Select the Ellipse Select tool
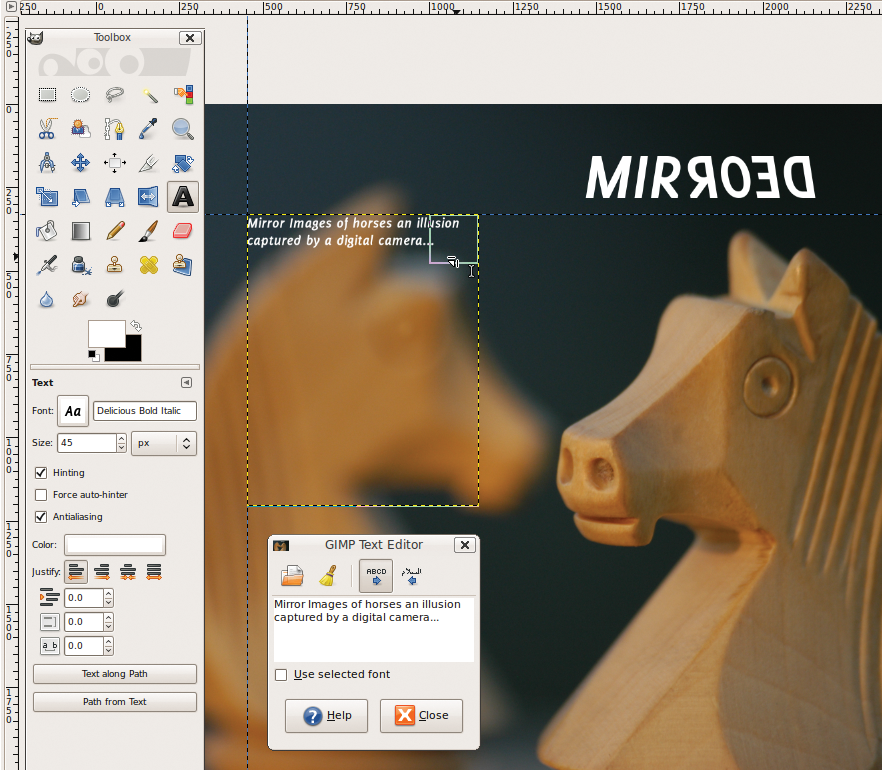The image size is (882, 770). point(80,94)
